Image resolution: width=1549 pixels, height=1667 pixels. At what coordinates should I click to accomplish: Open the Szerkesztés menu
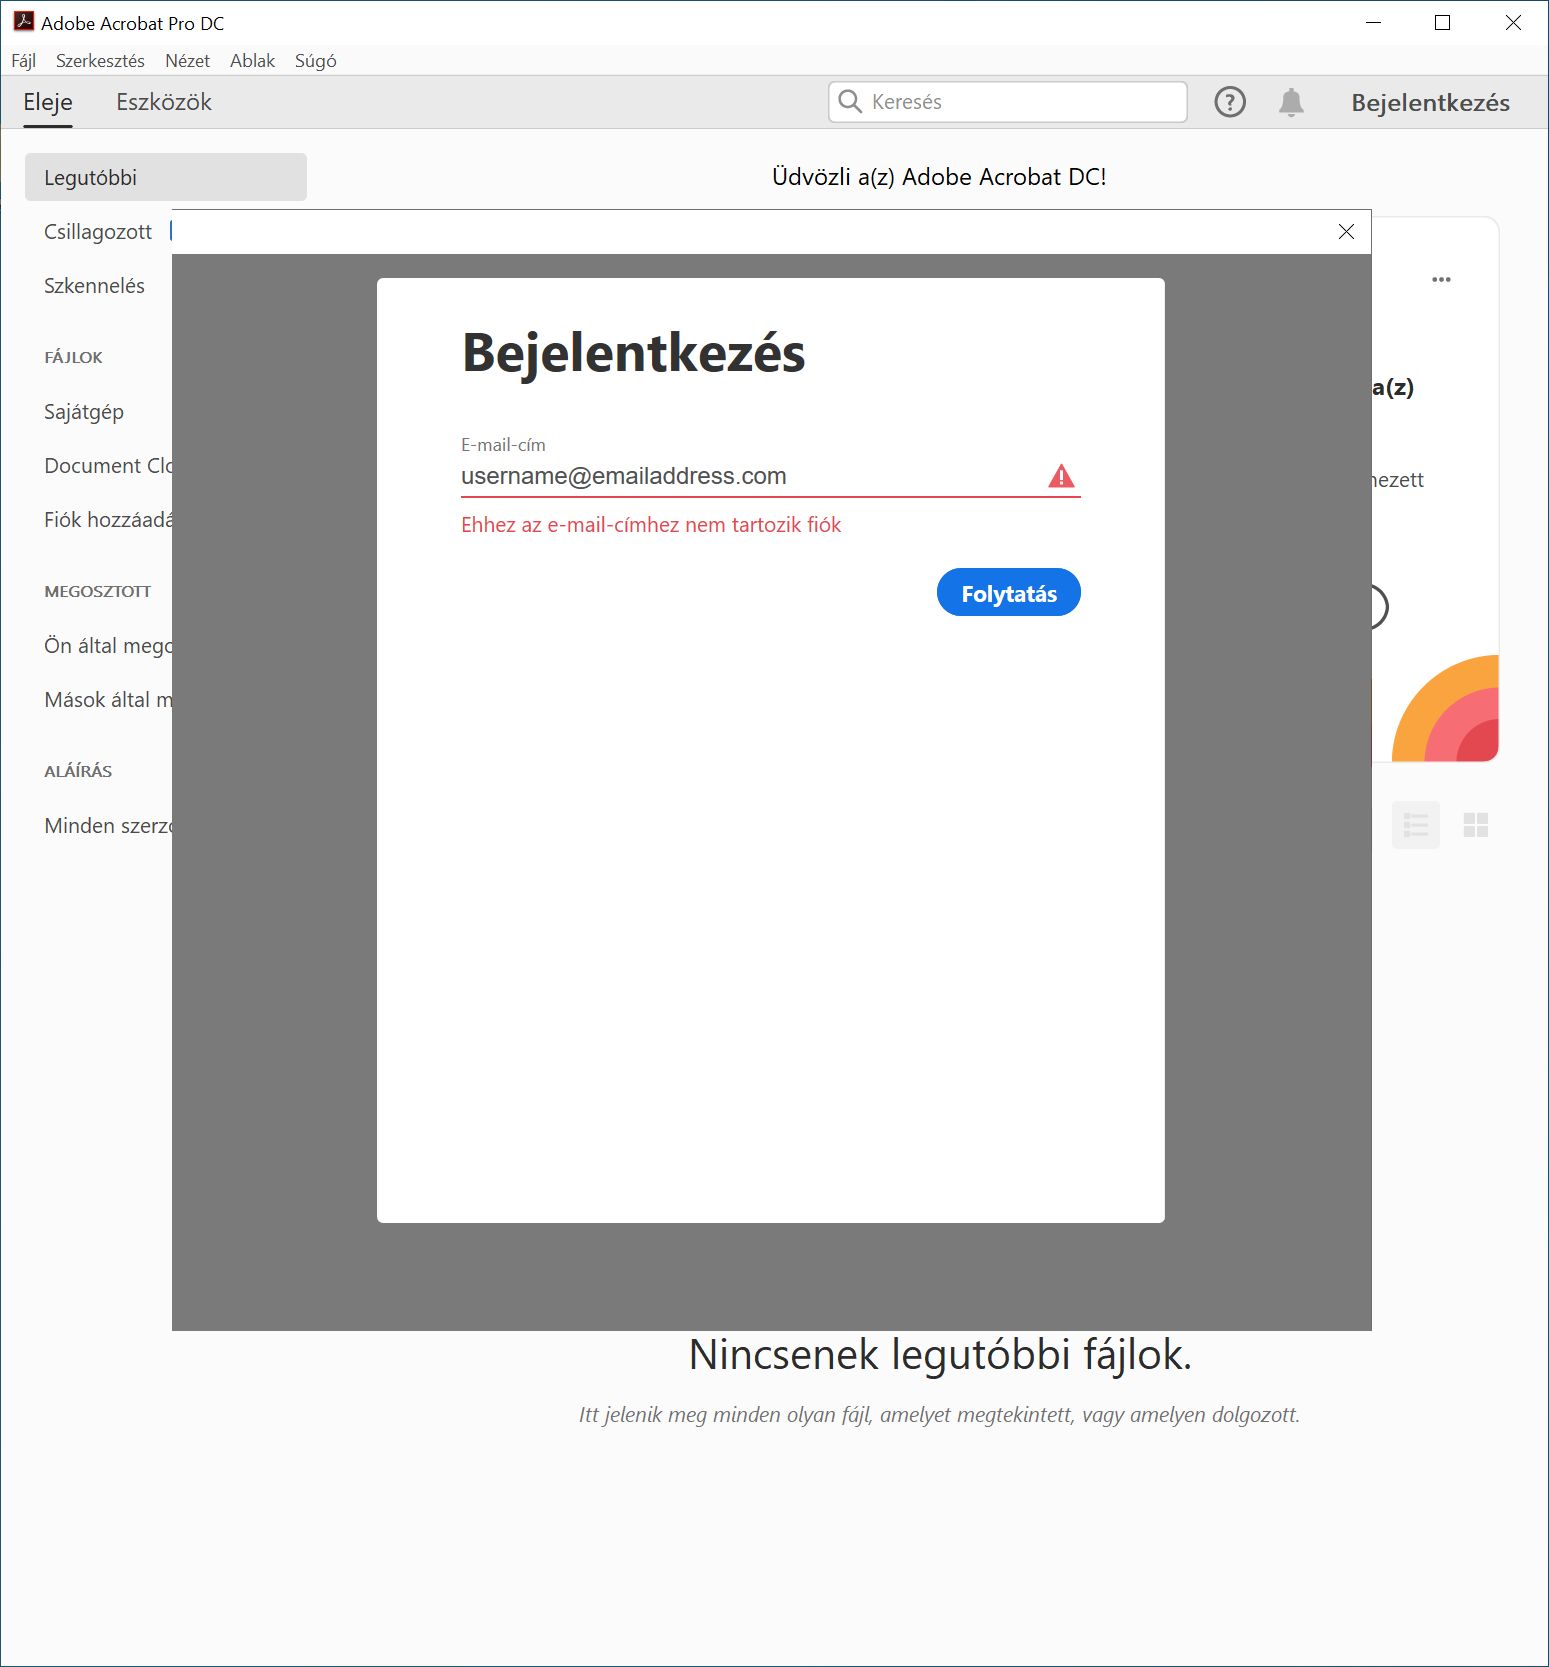point(100,61)
